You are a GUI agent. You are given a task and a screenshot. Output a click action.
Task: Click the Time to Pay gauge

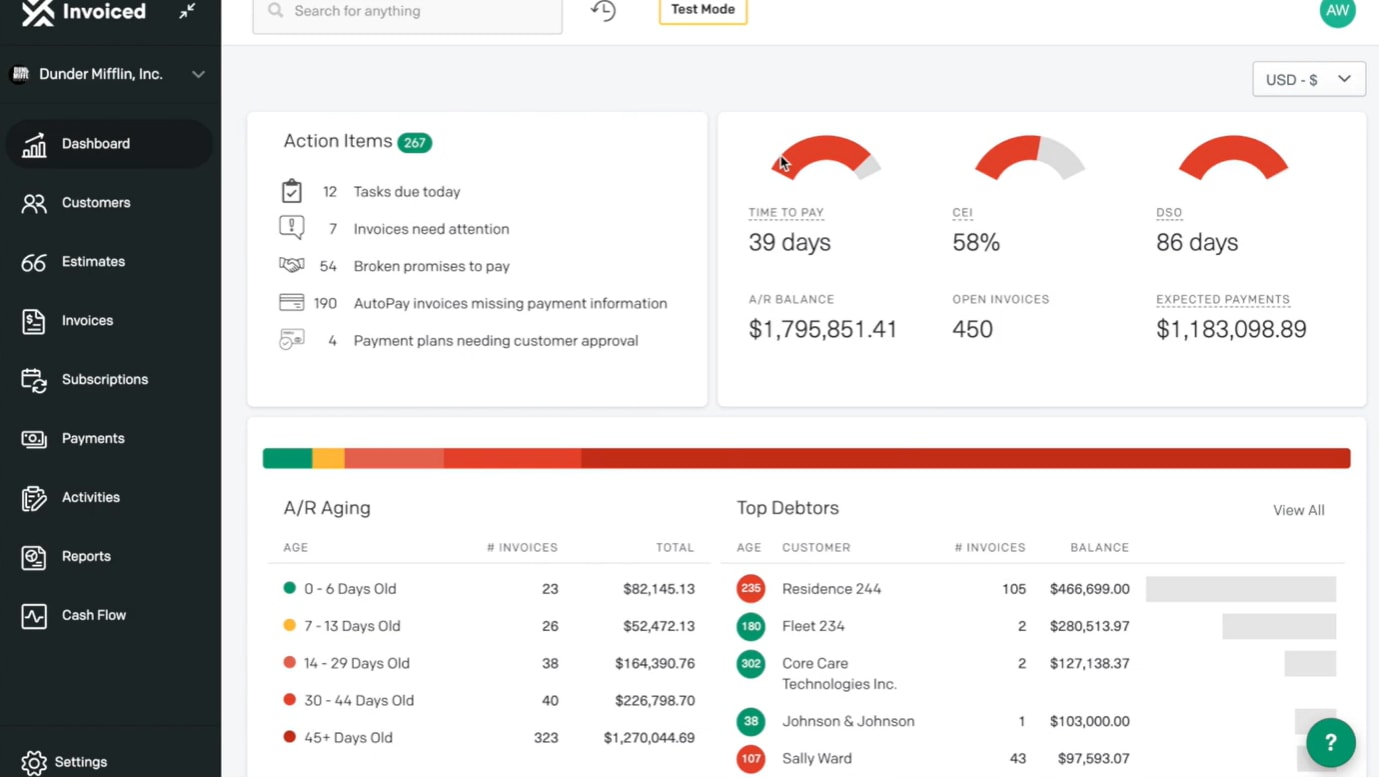click(826, 156)
